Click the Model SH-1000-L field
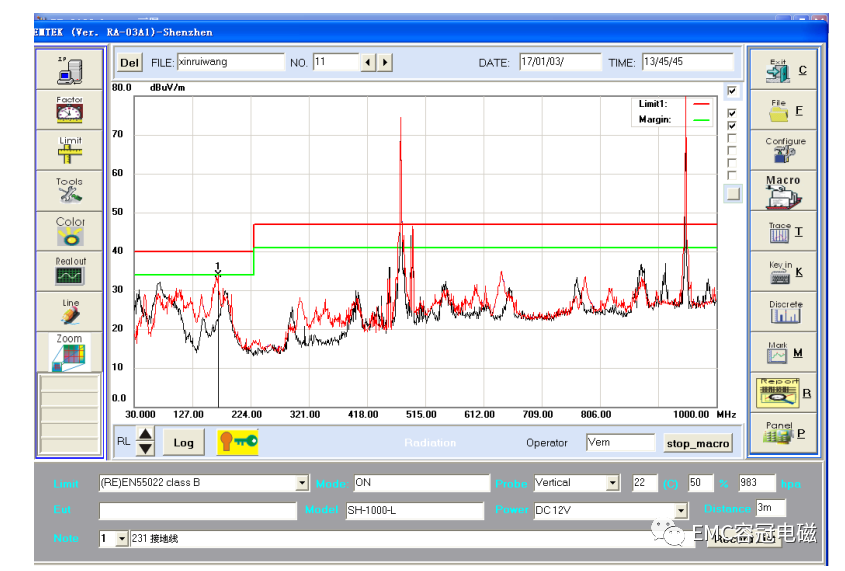 [x=415, y=510]
